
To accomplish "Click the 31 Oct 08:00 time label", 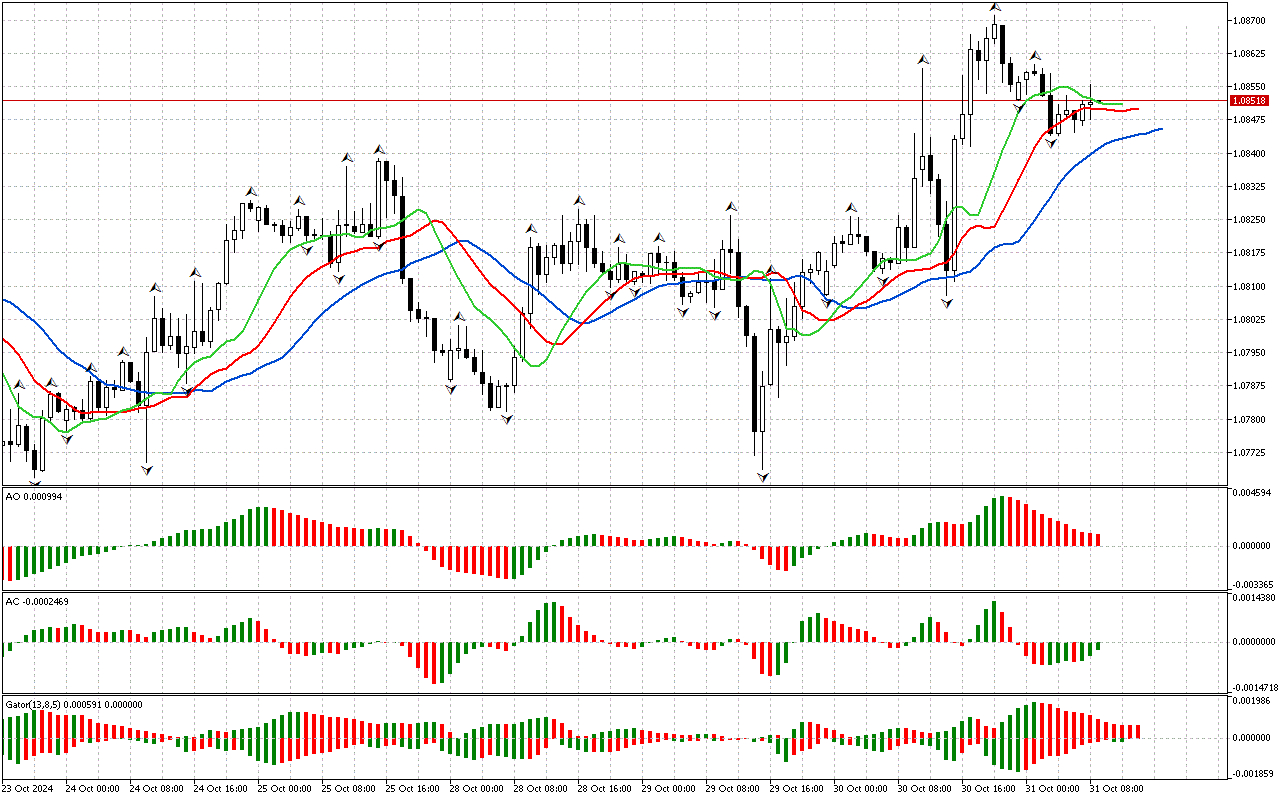I will (1116, 789).
